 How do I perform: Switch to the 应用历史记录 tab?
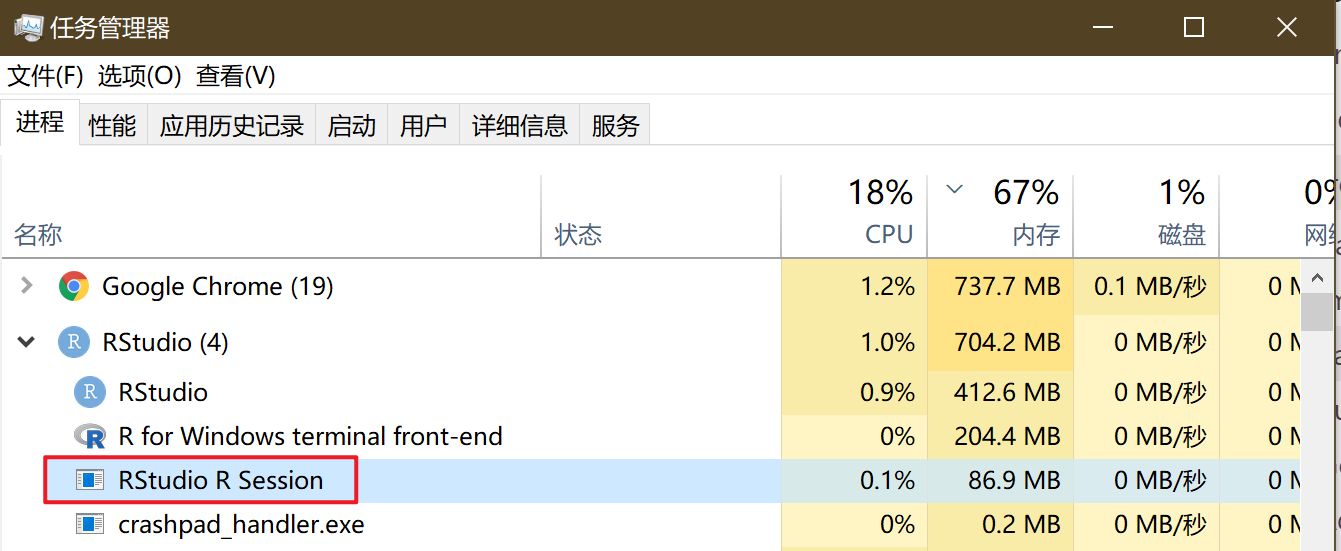tap(231, 126)
